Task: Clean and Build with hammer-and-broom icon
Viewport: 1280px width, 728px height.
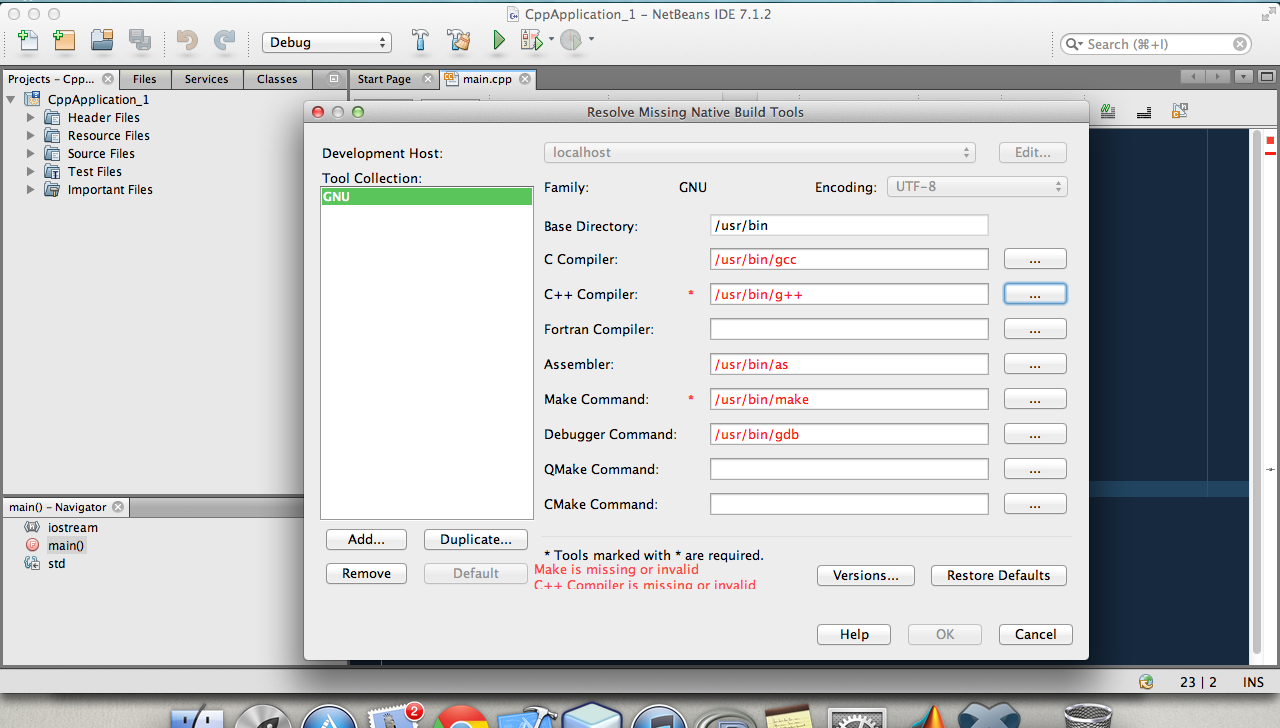Action: (x=460, y=41)
